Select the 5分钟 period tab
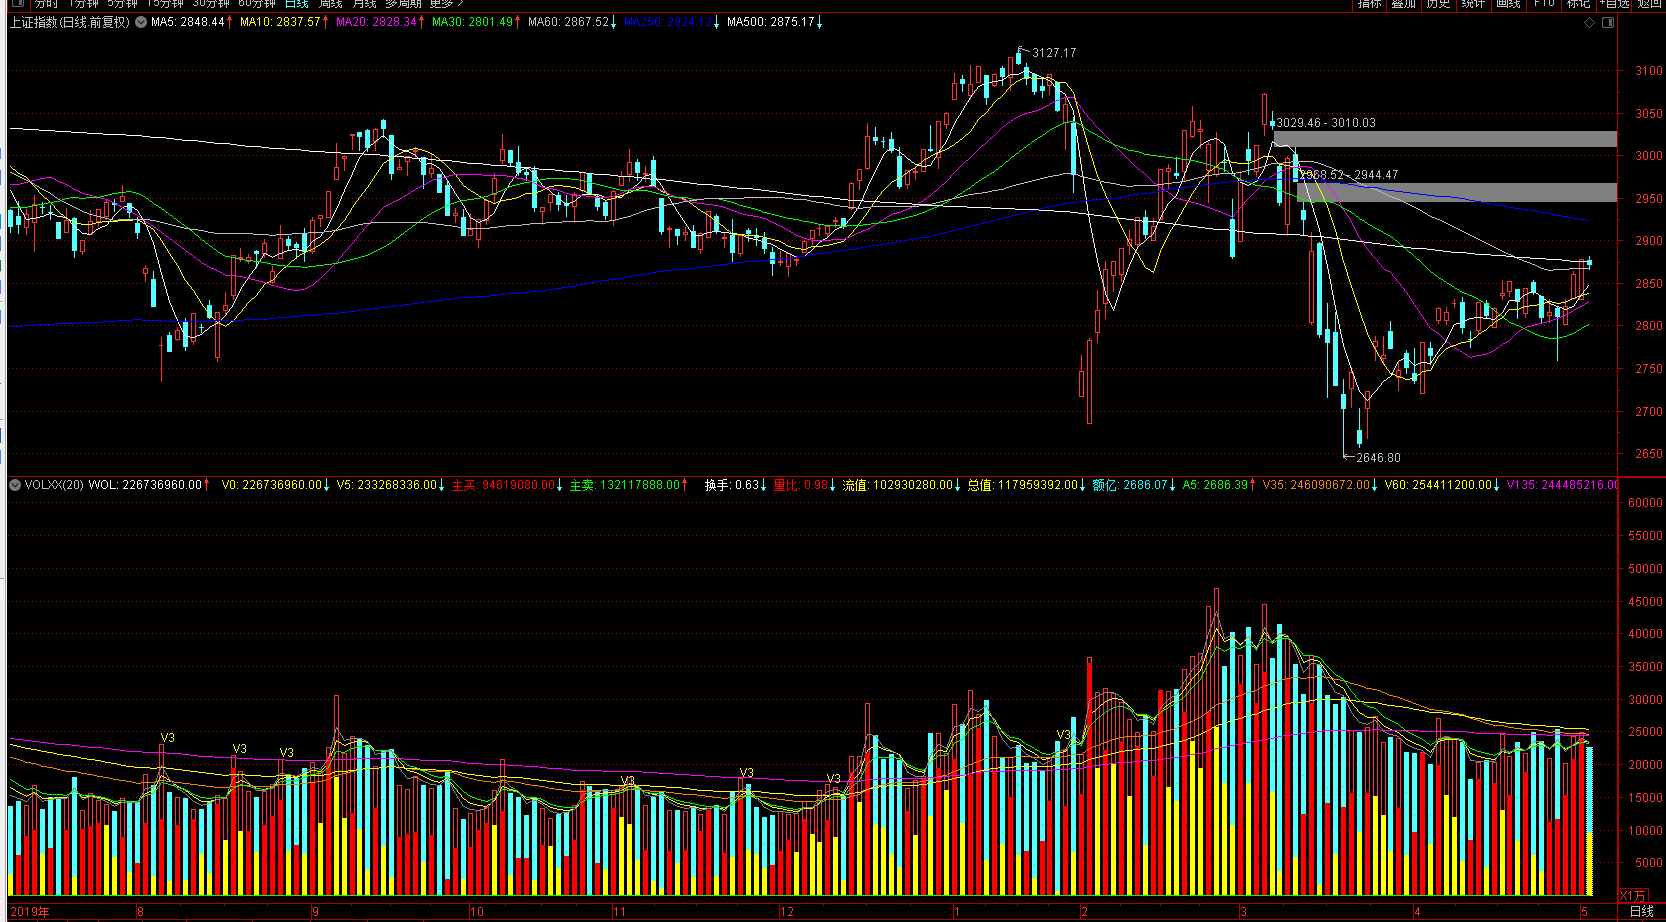Image resolution: width=1666 pixels, height=922 pixels. point(122,4)
